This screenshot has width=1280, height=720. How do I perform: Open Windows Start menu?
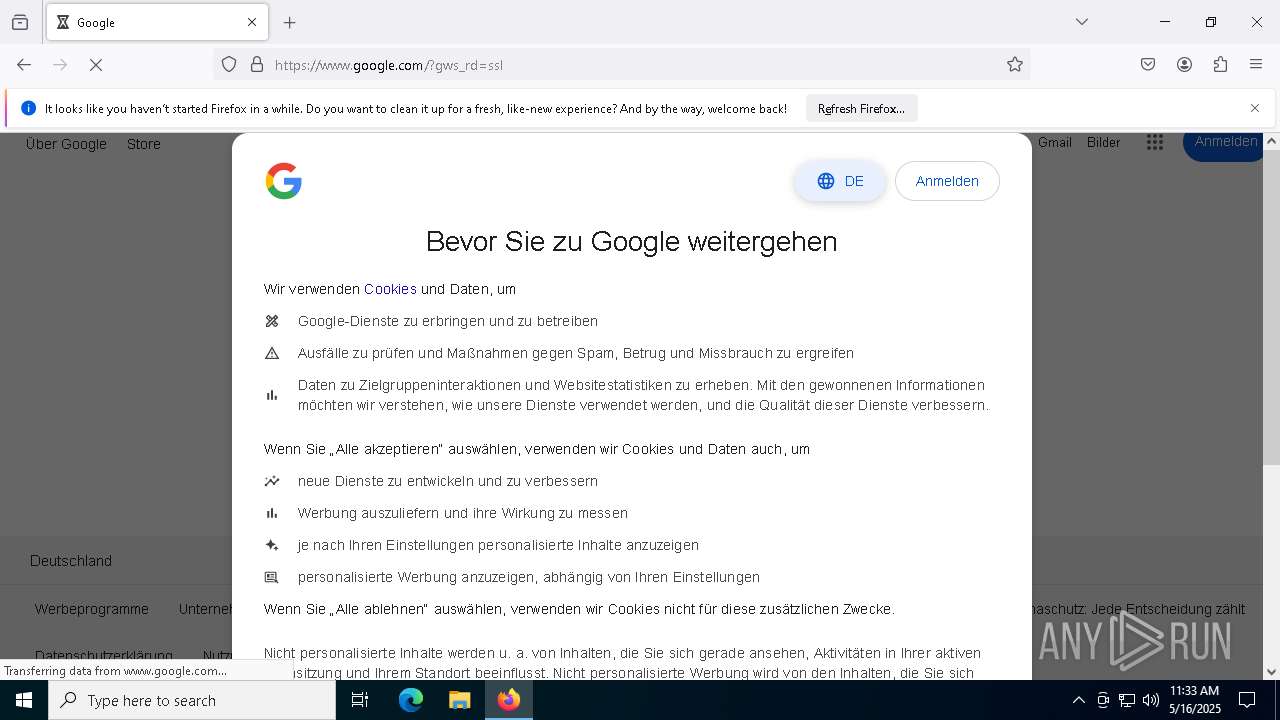pos(24,700)
